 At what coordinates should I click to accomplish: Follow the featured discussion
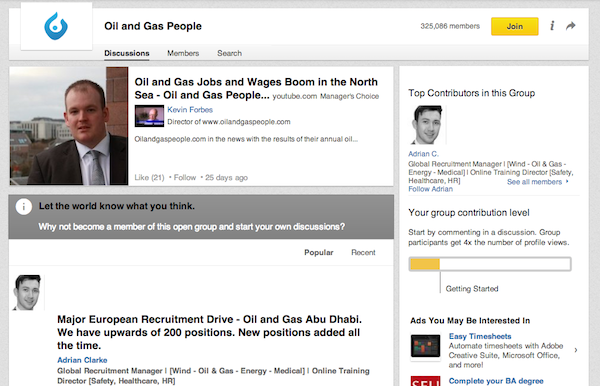[x=185, y=178]
